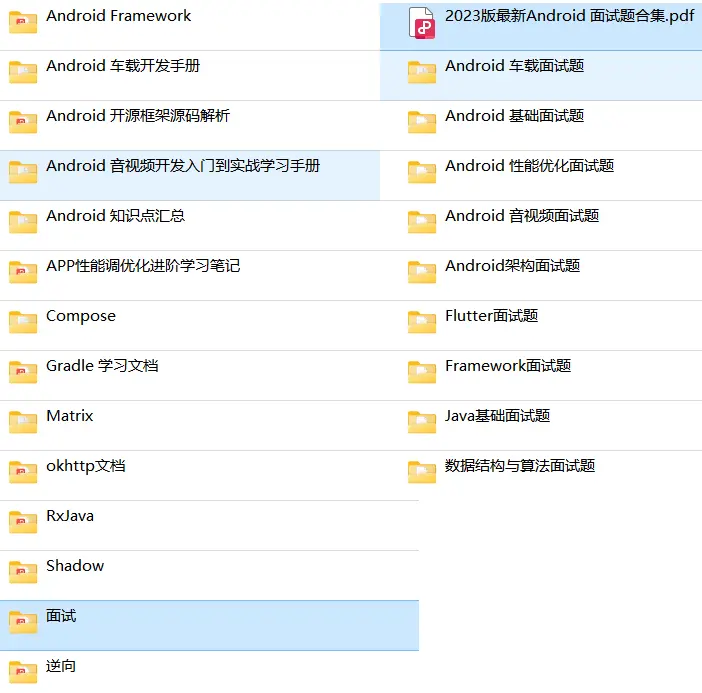
Task: Select the 逆向 folder name
Action: pyautogui.click(x=61, y=666)
